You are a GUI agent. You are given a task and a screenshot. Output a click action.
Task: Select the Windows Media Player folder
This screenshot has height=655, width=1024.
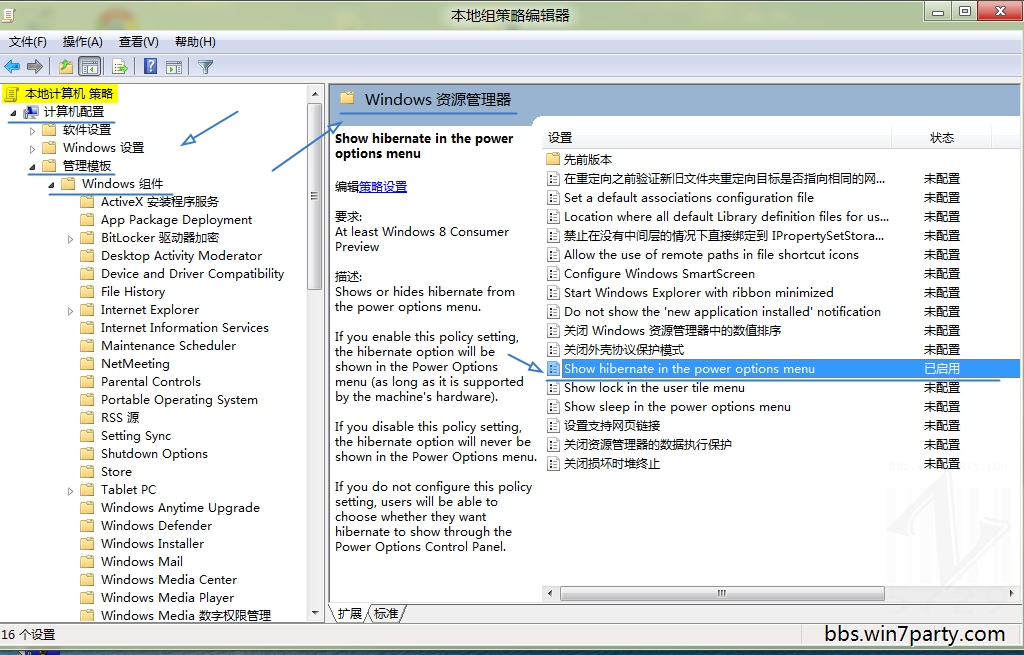coord(167,598)
